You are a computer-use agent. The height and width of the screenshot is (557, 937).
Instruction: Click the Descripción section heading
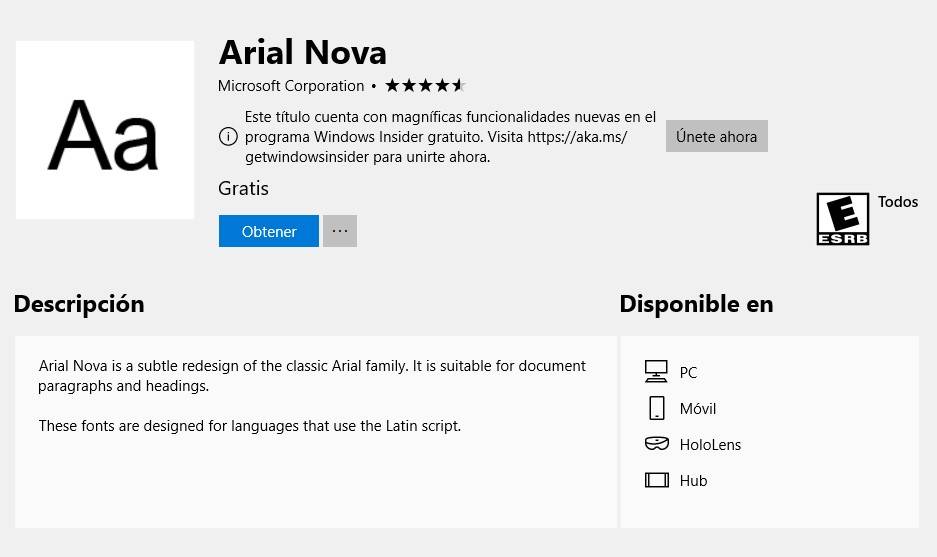click(79, 304)
